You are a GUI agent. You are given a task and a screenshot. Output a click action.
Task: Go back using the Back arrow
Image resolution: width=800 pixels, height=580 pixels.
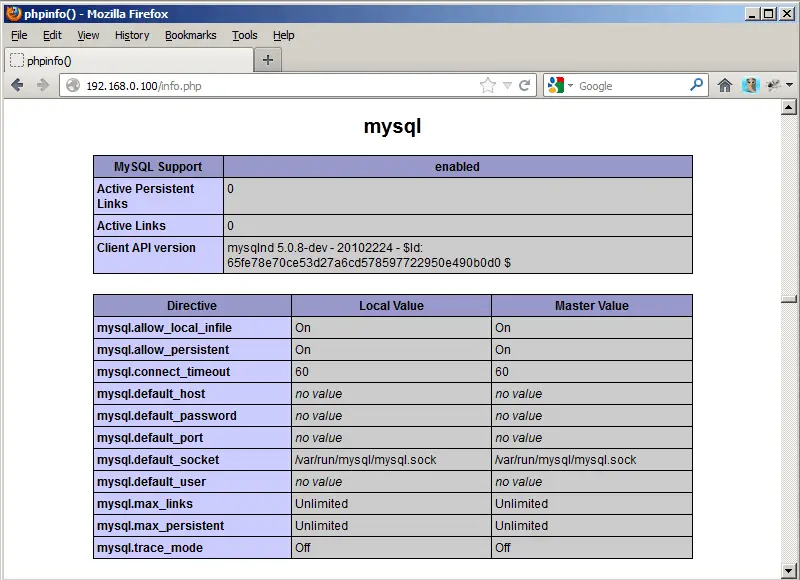pyautogui.click(x=17, y=85)
